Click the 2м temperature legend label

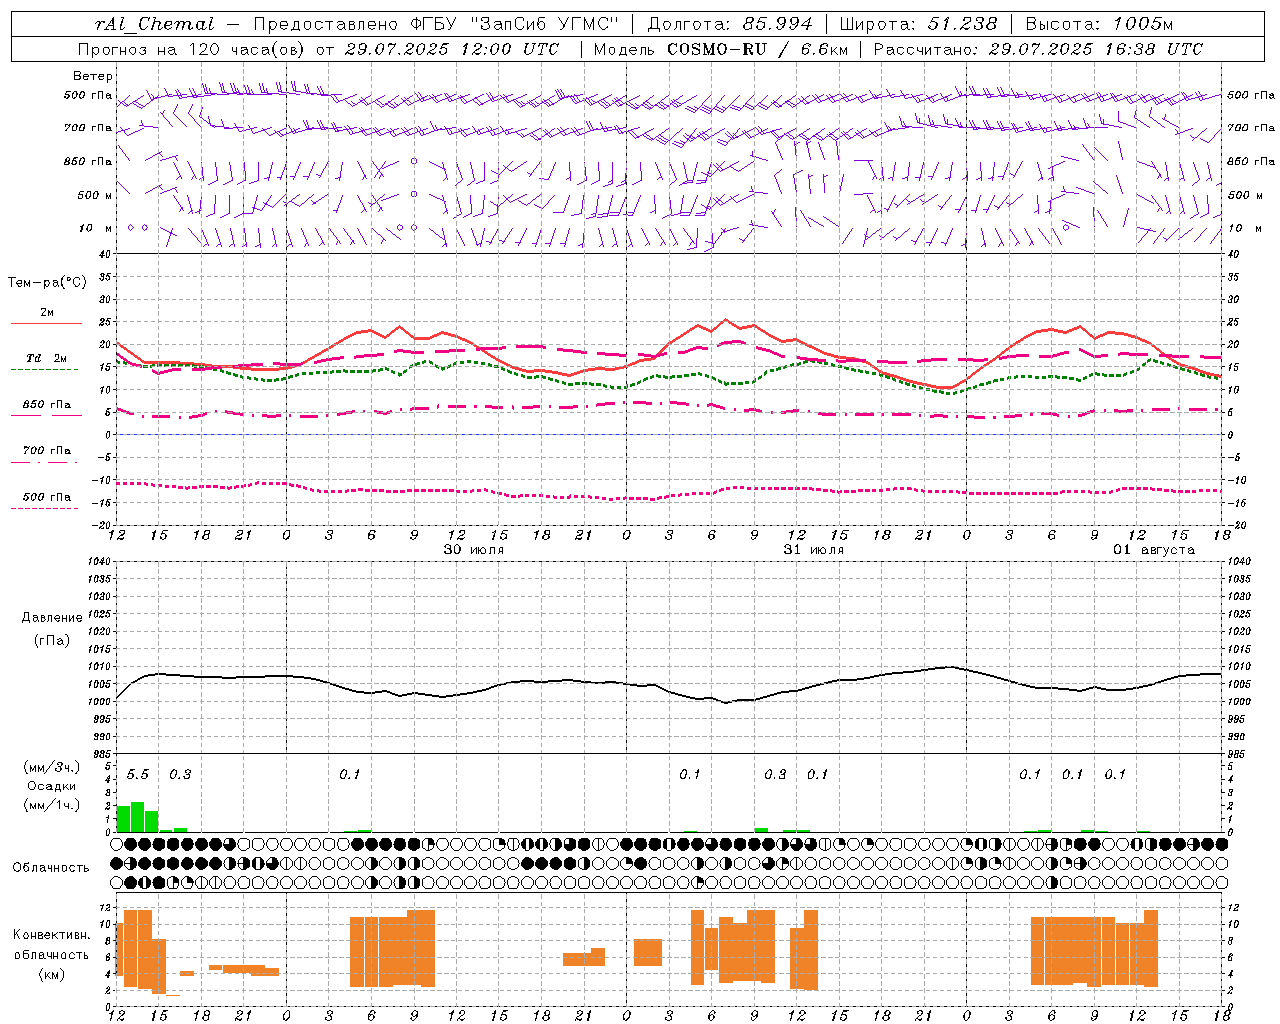(47, 312)
